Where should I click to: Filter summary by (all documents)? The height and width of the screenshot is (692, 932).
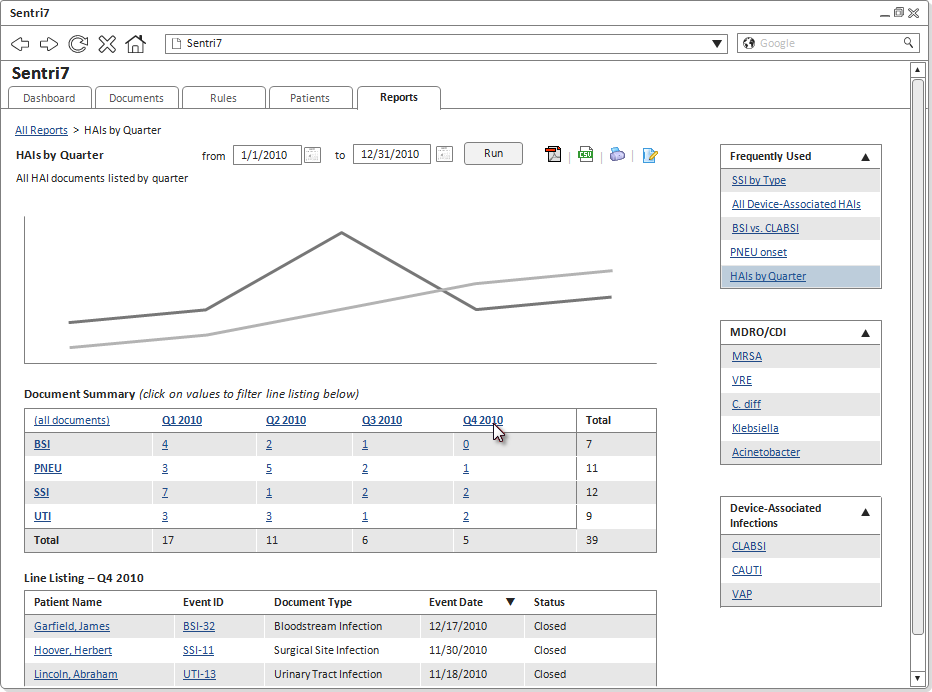[x=72, y=420]
